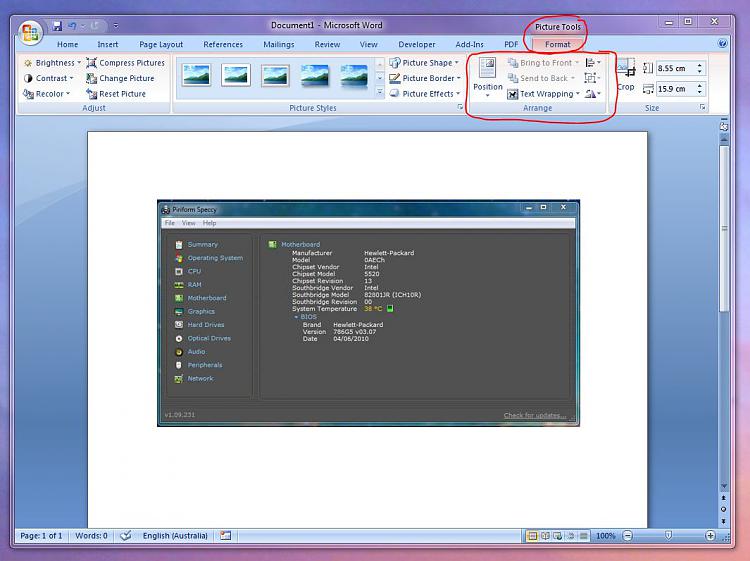This screenshot has height=561, width=750.
Task: Open the Picture Shape dropdown
Action: click(424, 63)
